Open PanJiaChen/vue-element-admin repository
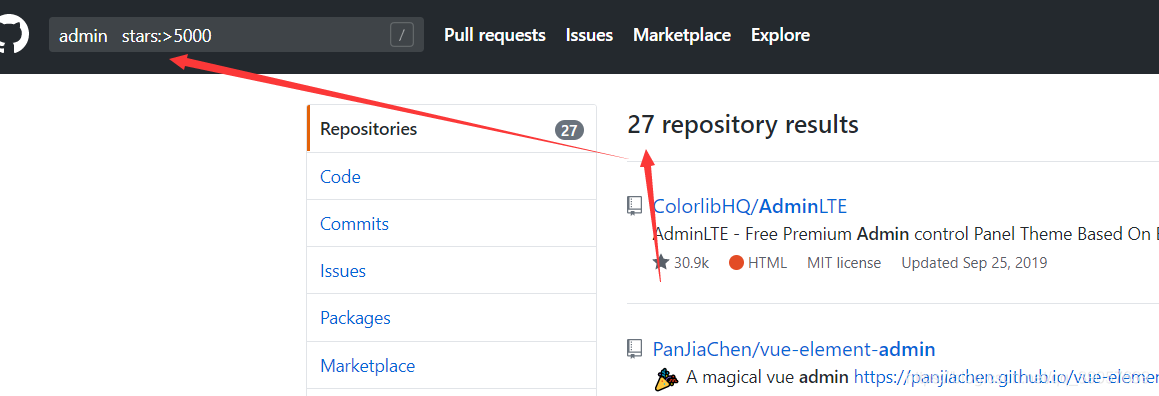 coord(794,349)
